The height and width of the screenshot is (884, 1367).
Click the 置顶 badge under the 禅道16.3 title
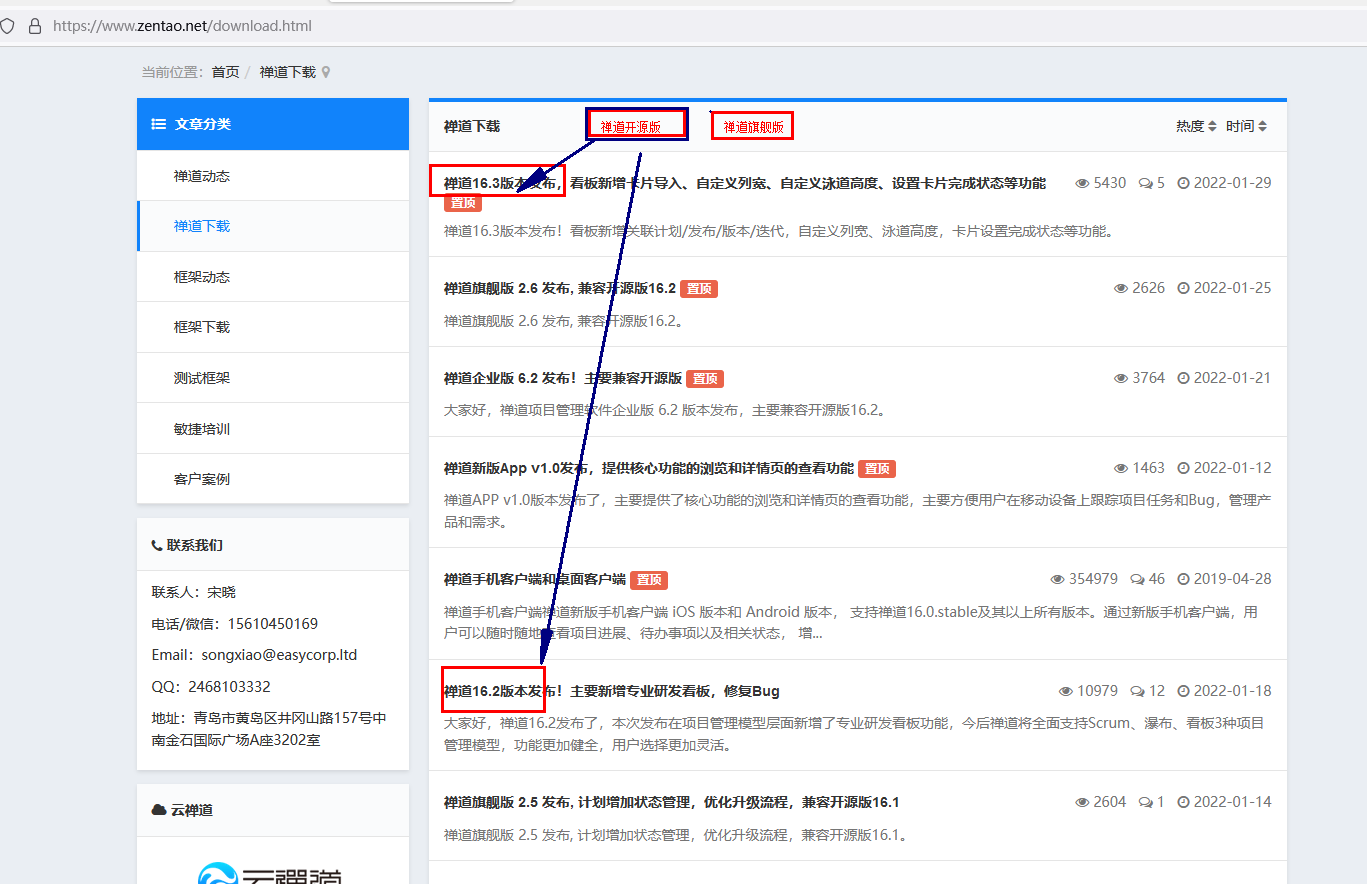click(463, 203)
